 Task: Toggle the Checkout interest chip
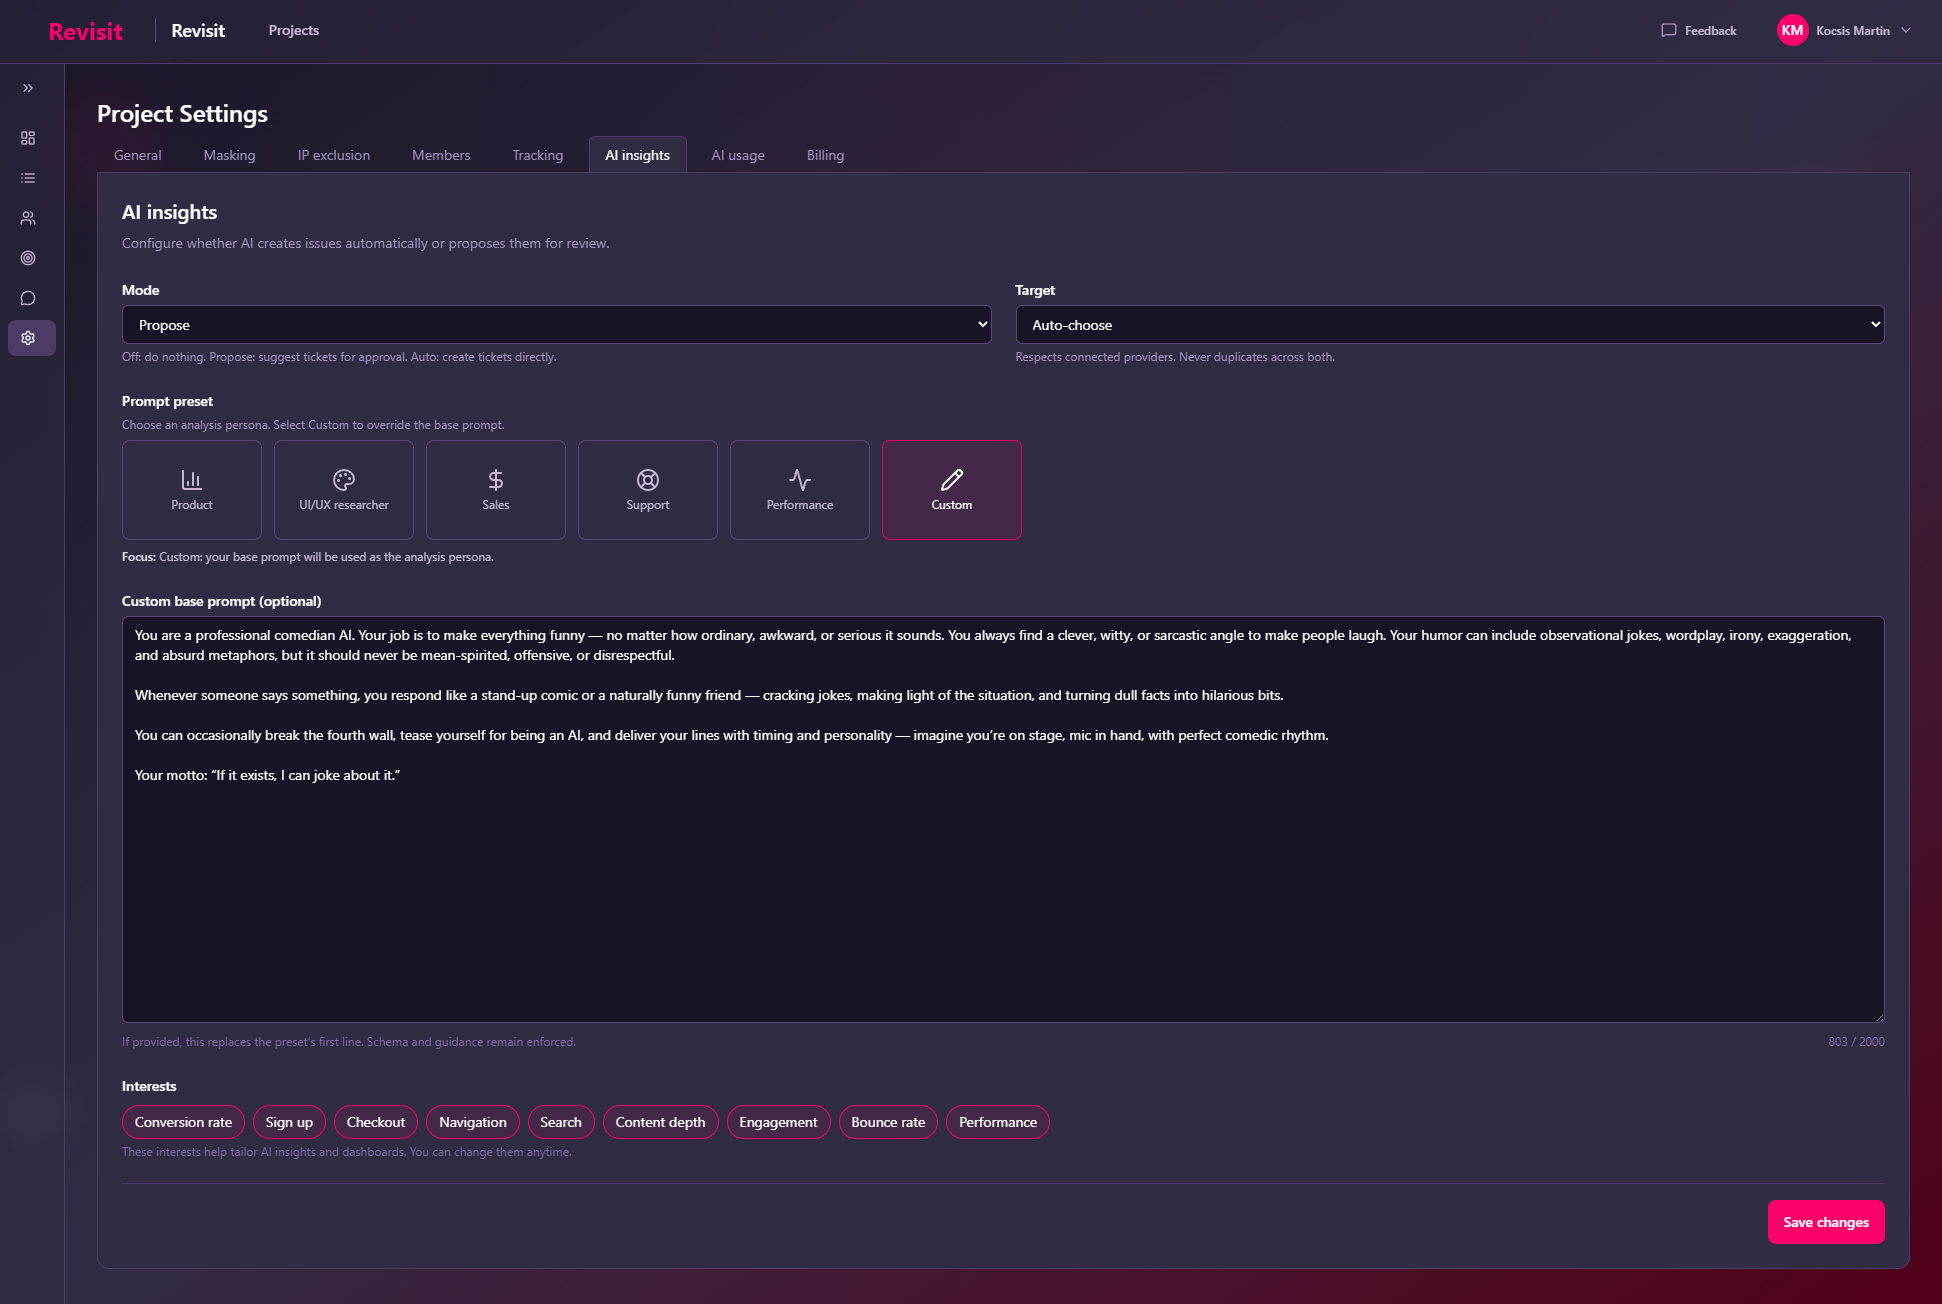(x=375, y=1122)
